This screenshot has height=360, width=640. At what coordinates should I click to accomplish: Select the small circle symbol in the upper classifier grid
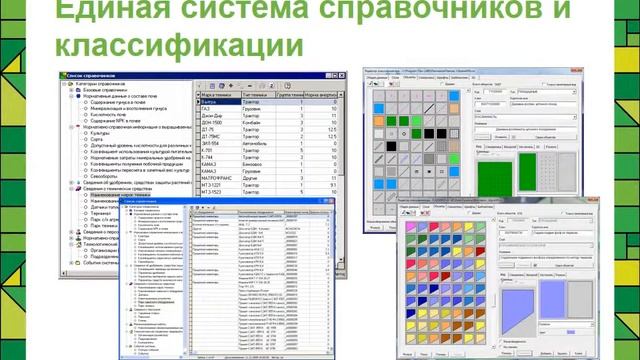pyautogui.click(x=404, y=133)
